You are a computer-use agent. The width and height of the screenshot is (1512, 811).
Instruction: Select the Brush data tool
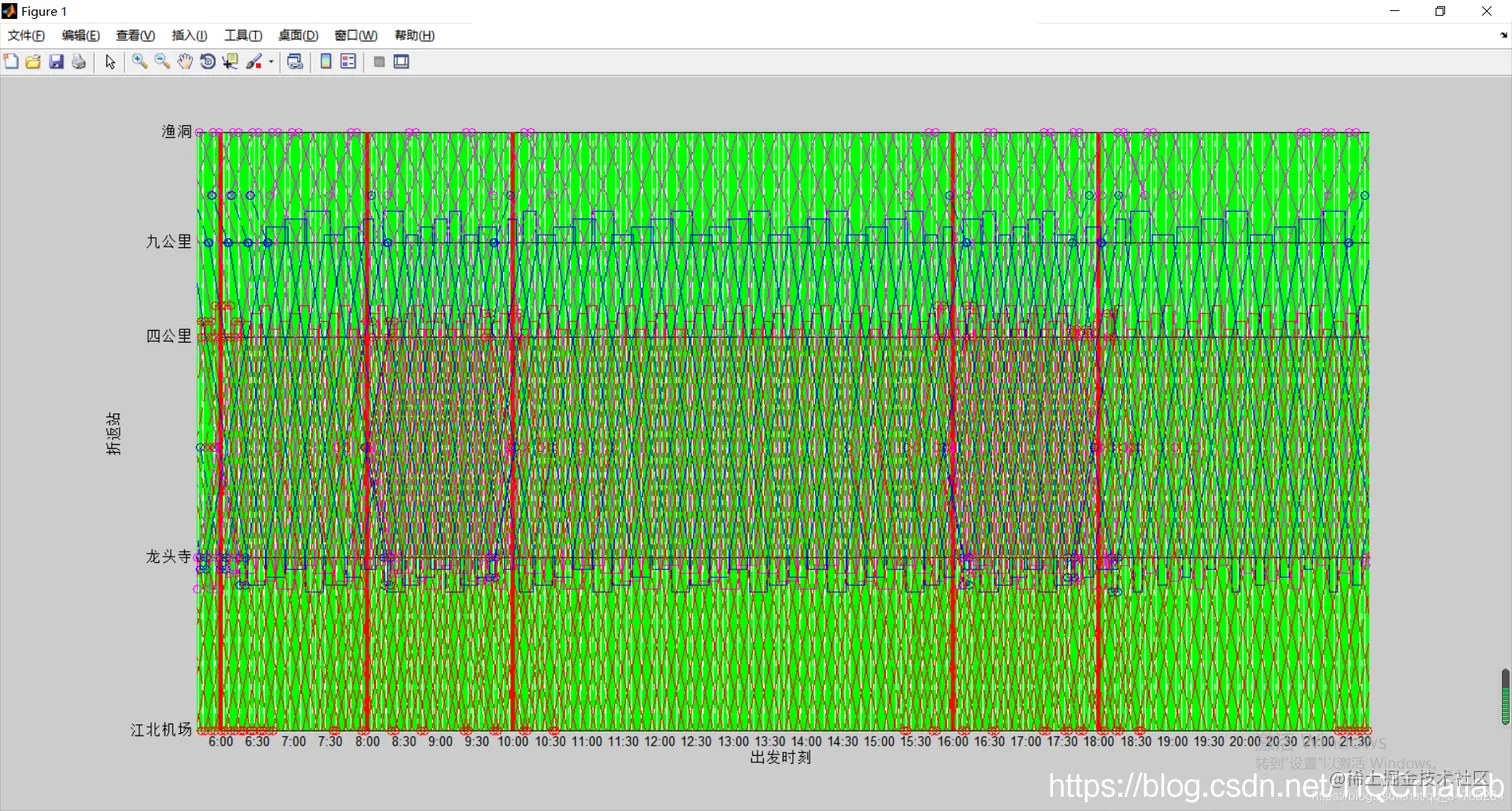click(254, 62)
